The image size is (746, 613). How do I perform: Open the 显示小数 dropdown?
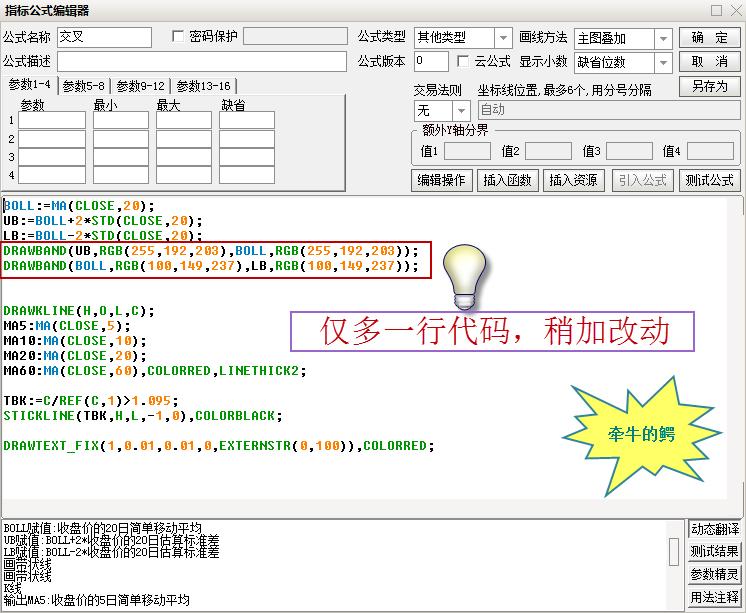(663, 63)
